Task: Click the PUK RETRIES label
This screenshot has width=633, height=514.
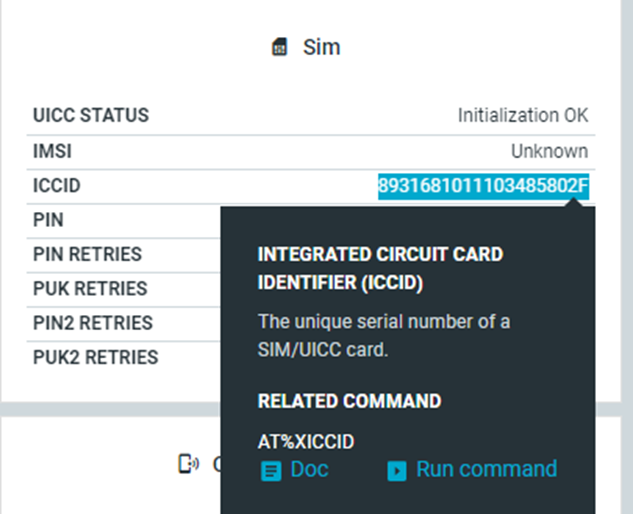Action: (x=90, y=289)
